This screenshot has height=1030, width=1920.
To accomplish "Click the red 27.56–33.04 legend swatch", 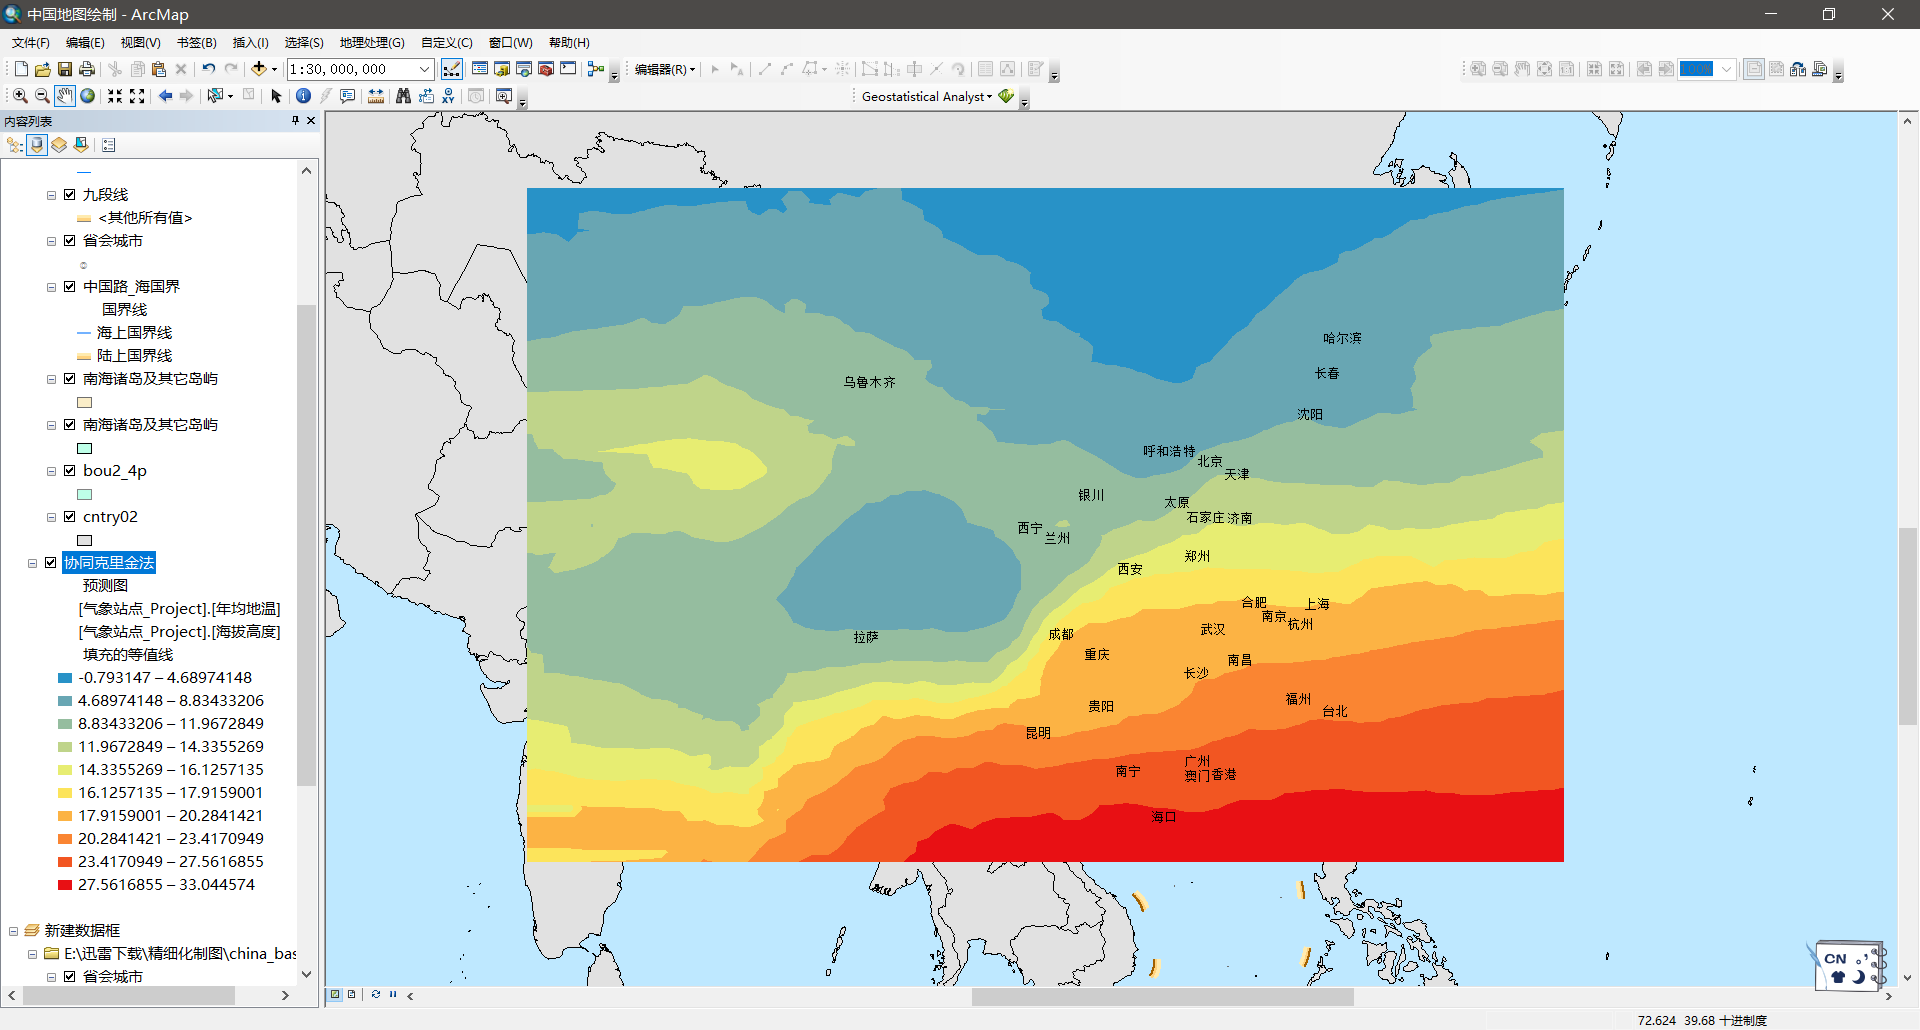I will 65,885.
